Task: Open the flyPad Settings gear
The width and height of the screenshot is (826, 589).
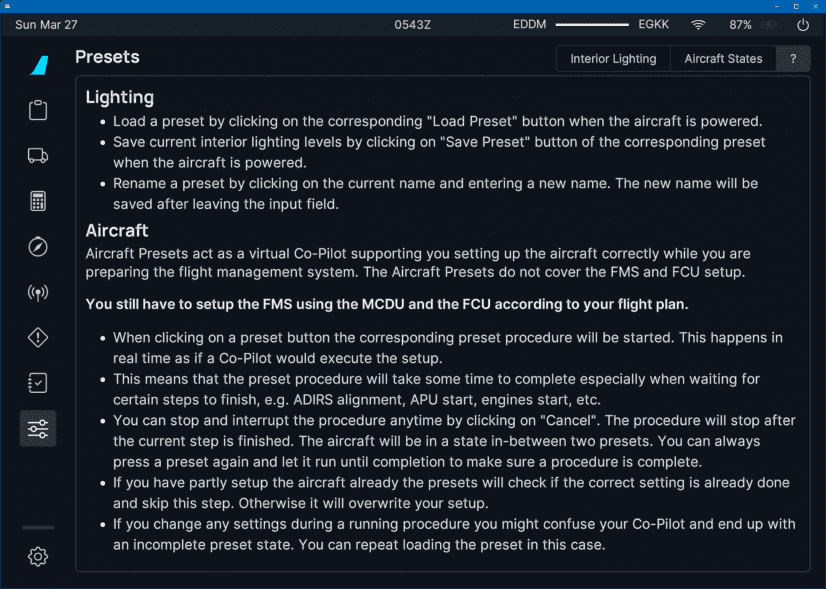Action: 38,557
